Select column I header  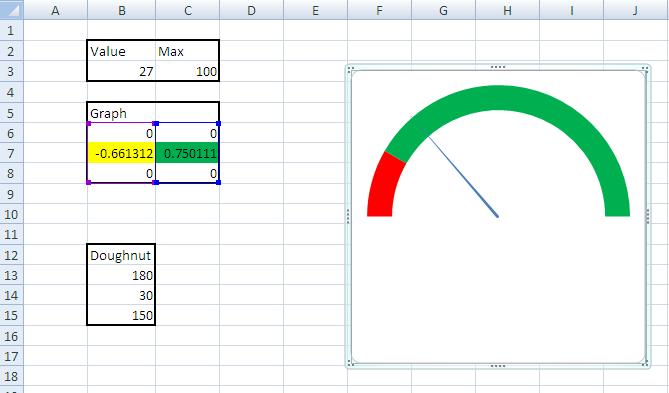coord(572,9)
